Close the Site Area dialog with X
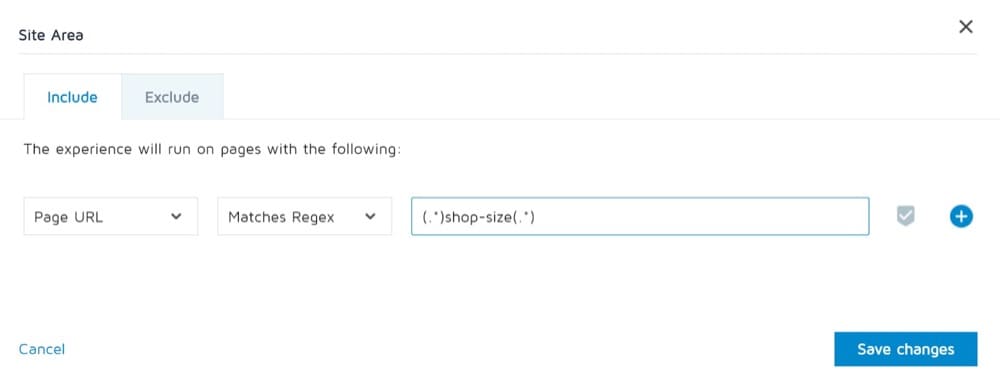The width and height of the screenshot is (1000, 386). pos(966,27)
